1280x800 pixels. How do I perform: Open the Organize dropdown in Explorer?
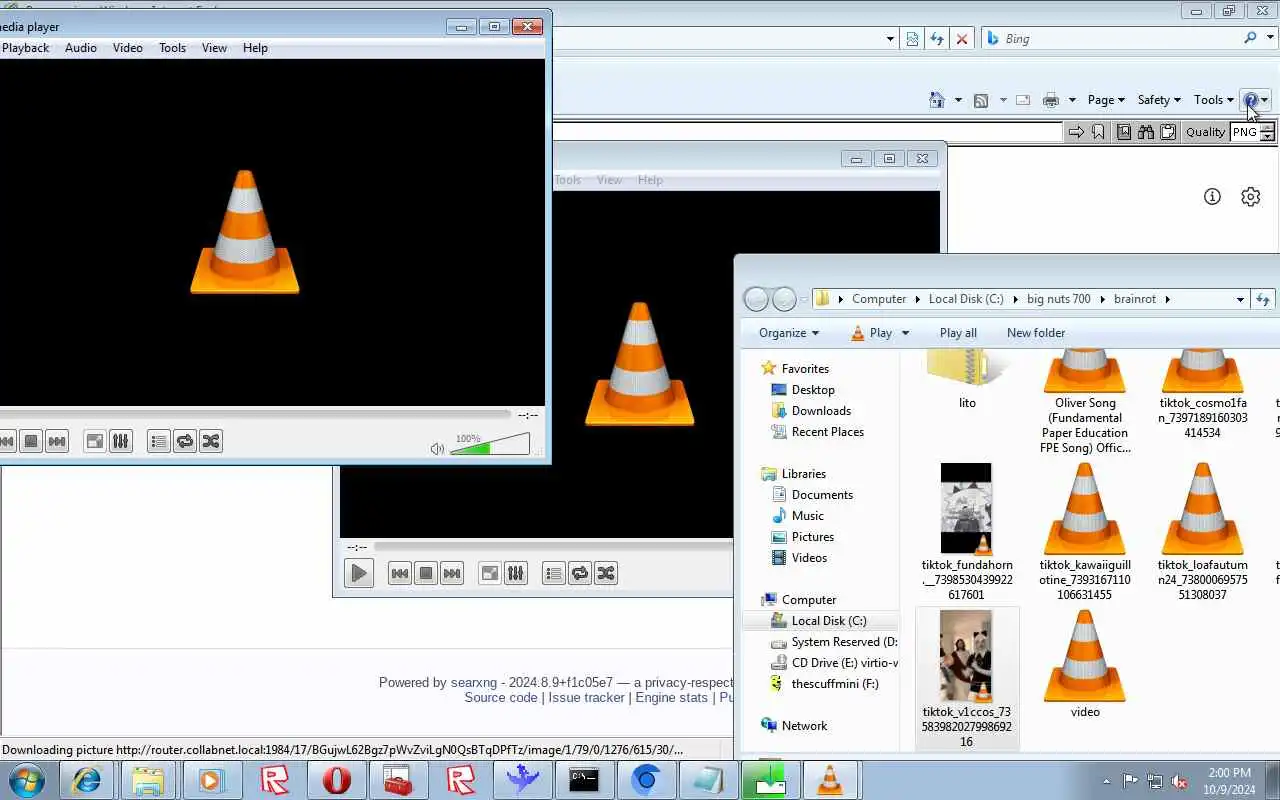789,333
